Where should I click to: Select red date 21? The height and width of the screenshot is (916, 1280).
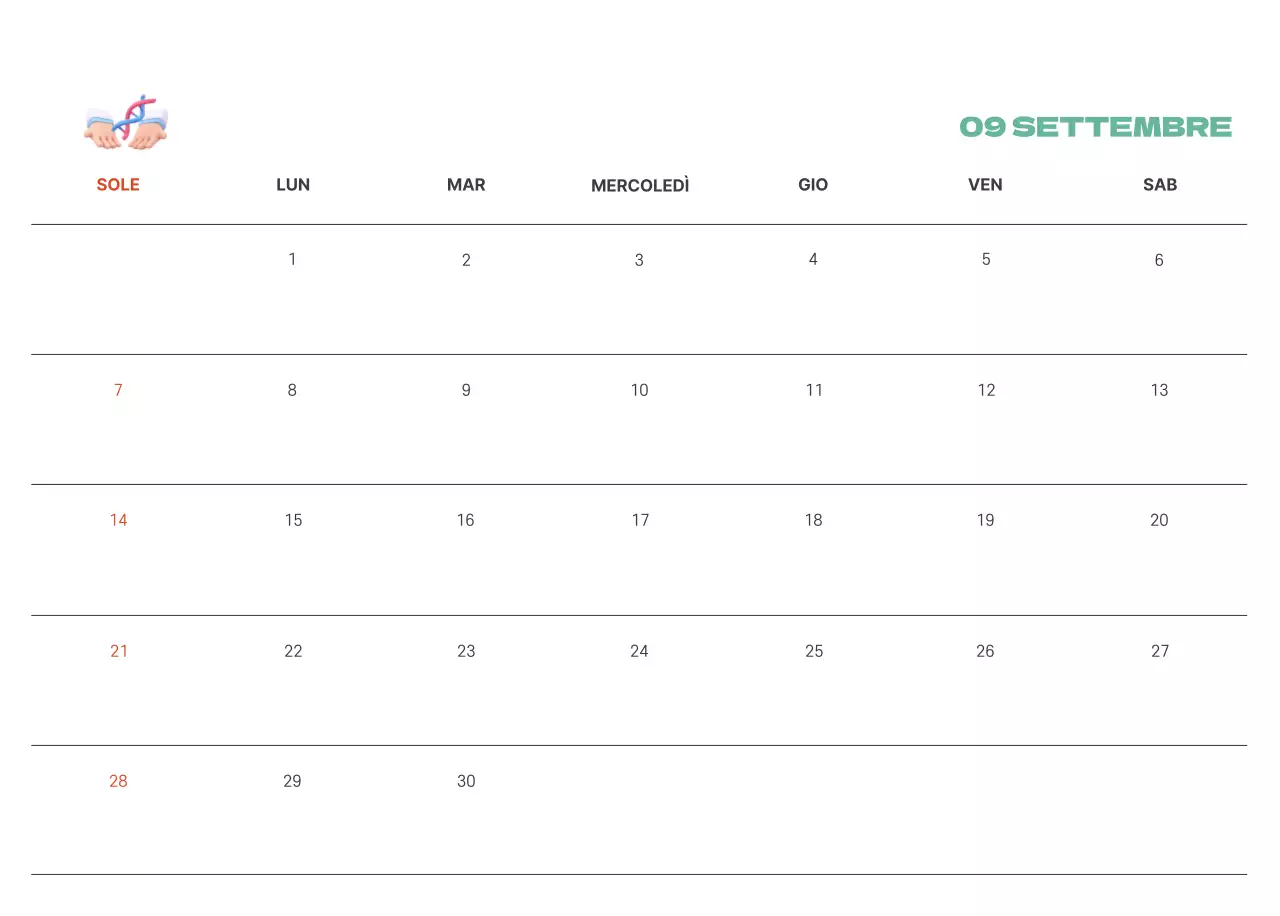(x=119, y=651)
